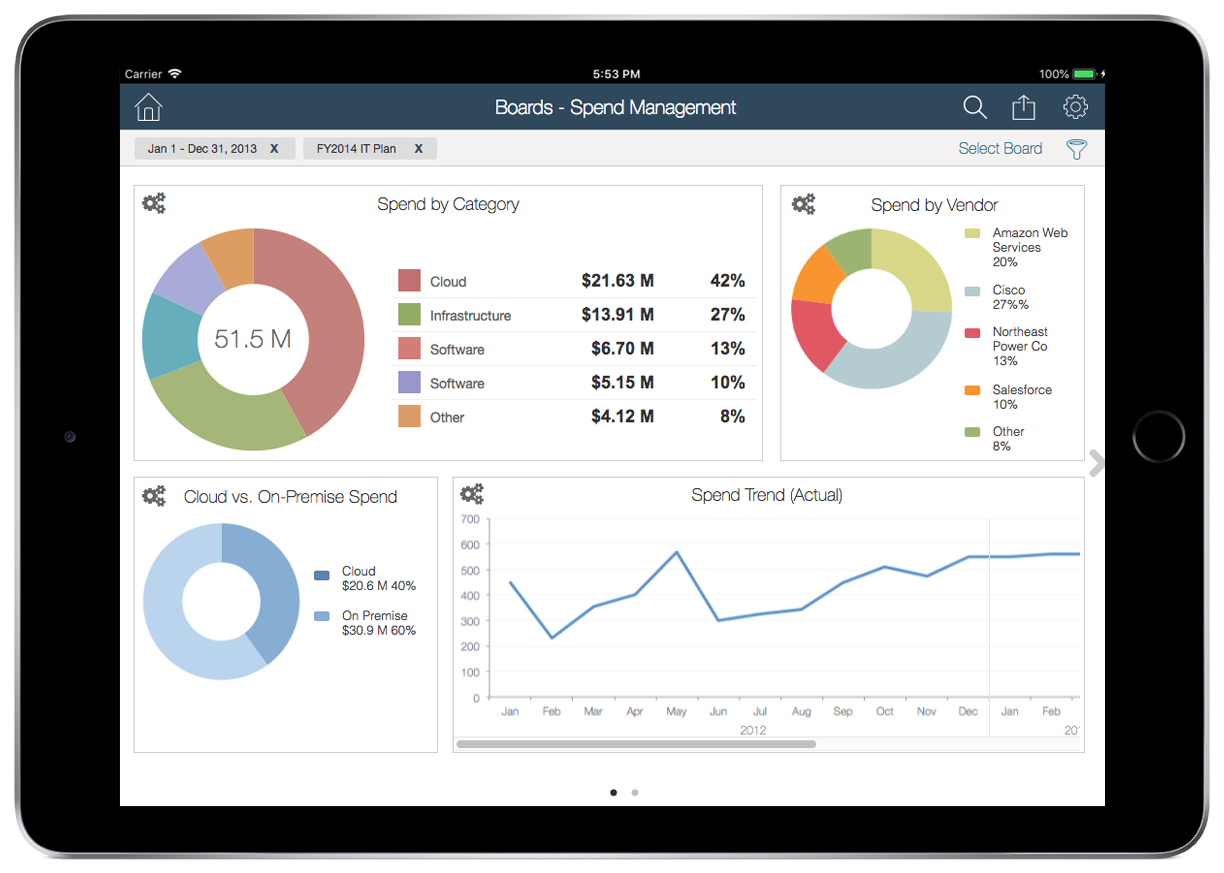Remove the FY2014 IT Plan filter chip
This screenshot has width=1224, height=873.
(x=418, y=149)
